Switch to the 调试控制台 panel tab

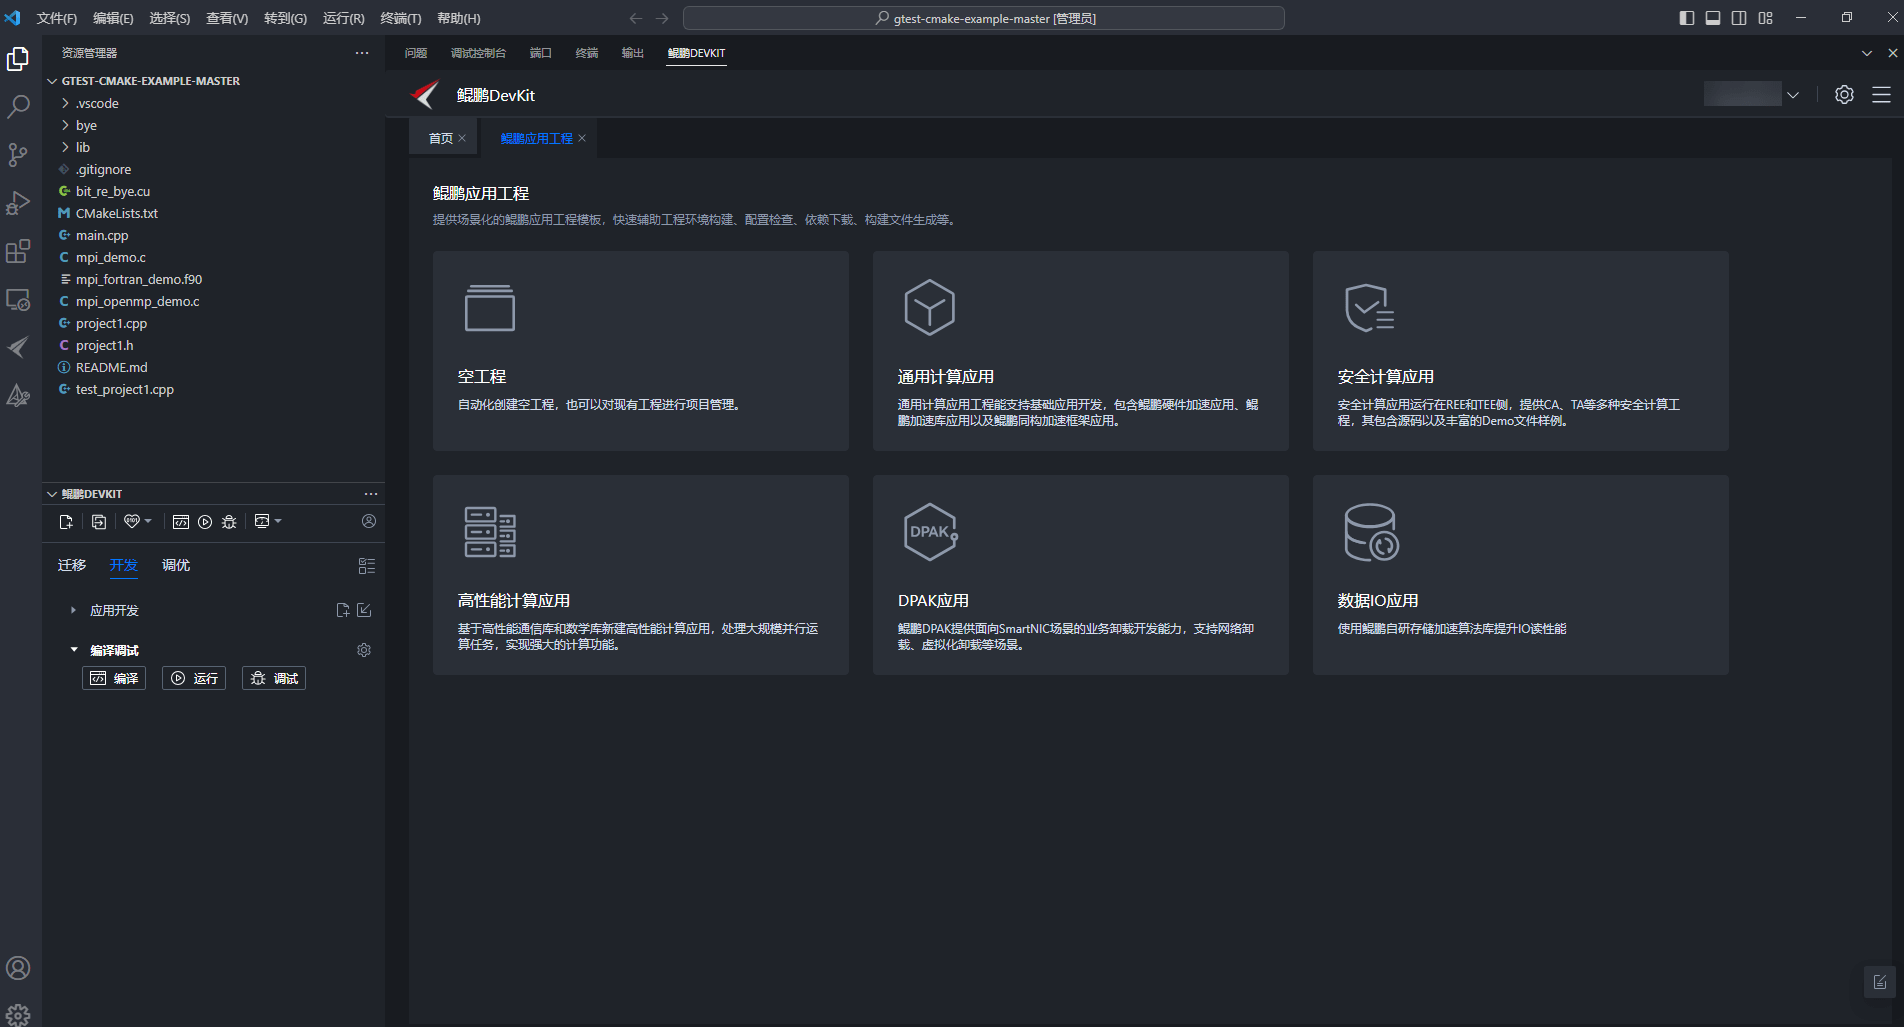[478, 53]
